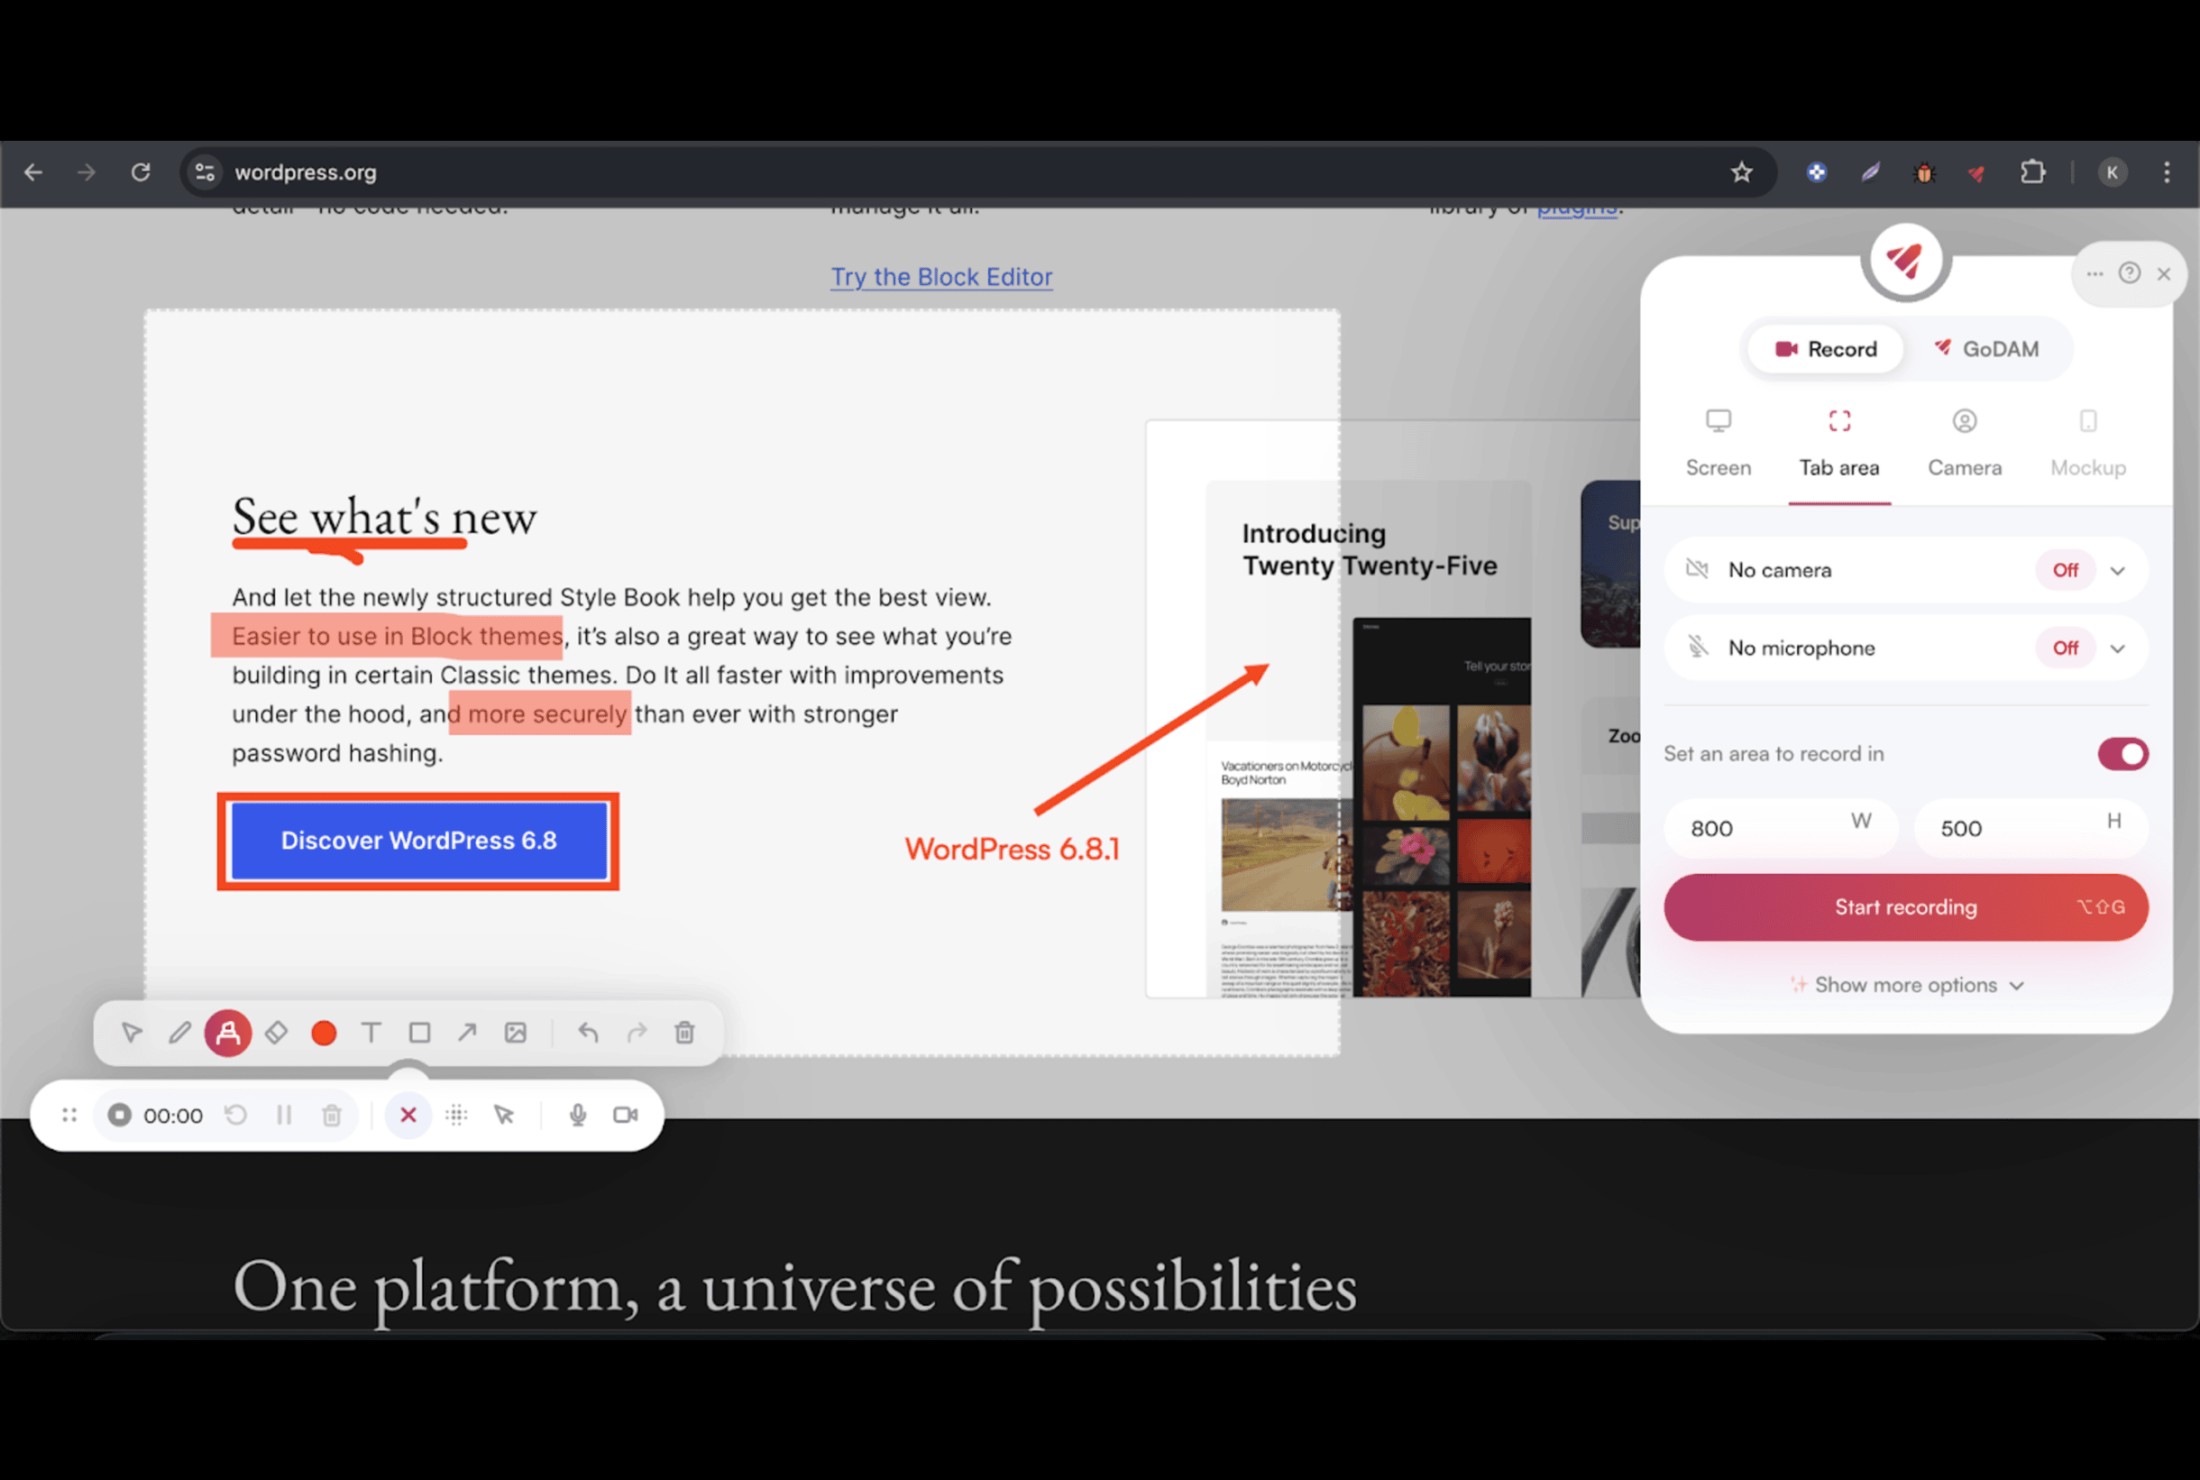This screenshot has height=1480, width=2200.
Task: Expand the No camera dropdown
Action: (x=2118, y=570)
